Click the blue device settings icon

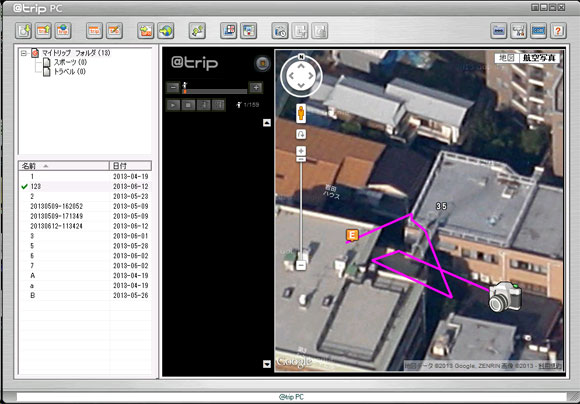[499, 31]
